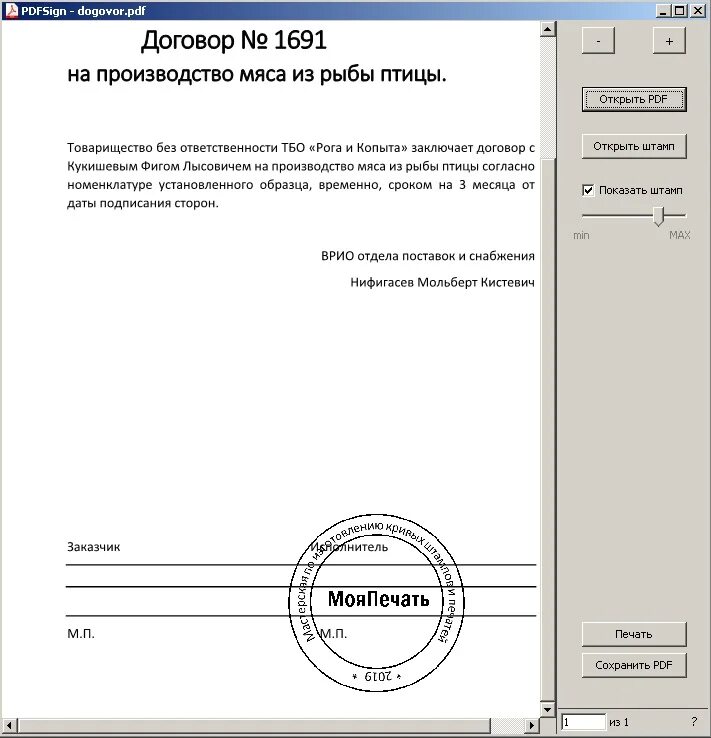The image size is (711, 738).
Task: Click text Нифигасев Мольберт Кистевич
Action: pos(442,282)
